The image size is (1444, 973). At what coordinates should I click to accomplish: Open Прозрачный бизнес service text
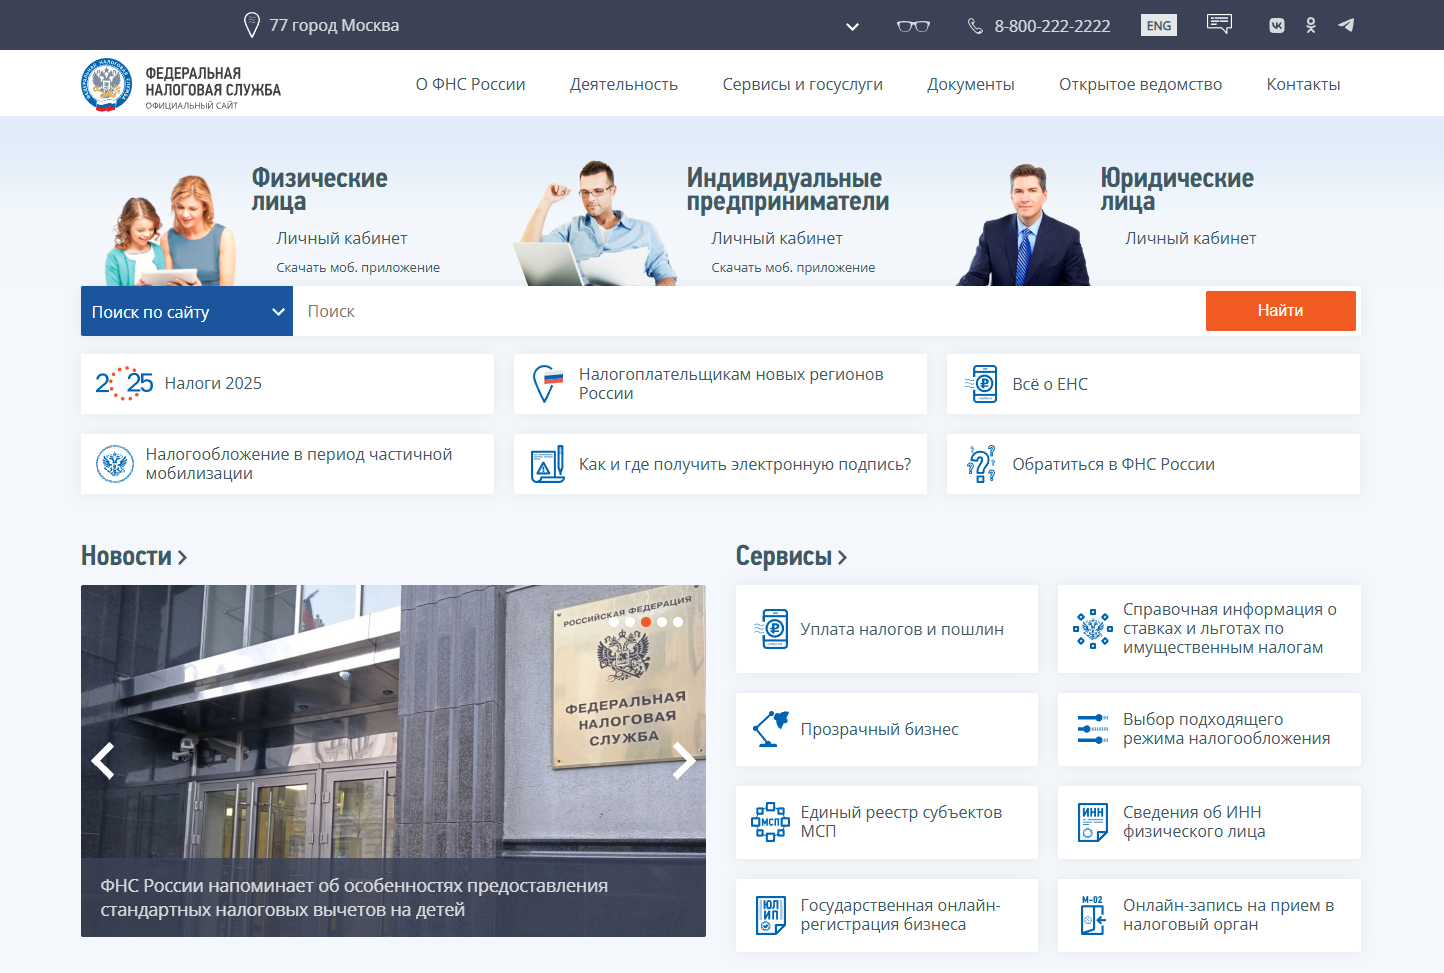pyautogui.click(x=880, y=729)
